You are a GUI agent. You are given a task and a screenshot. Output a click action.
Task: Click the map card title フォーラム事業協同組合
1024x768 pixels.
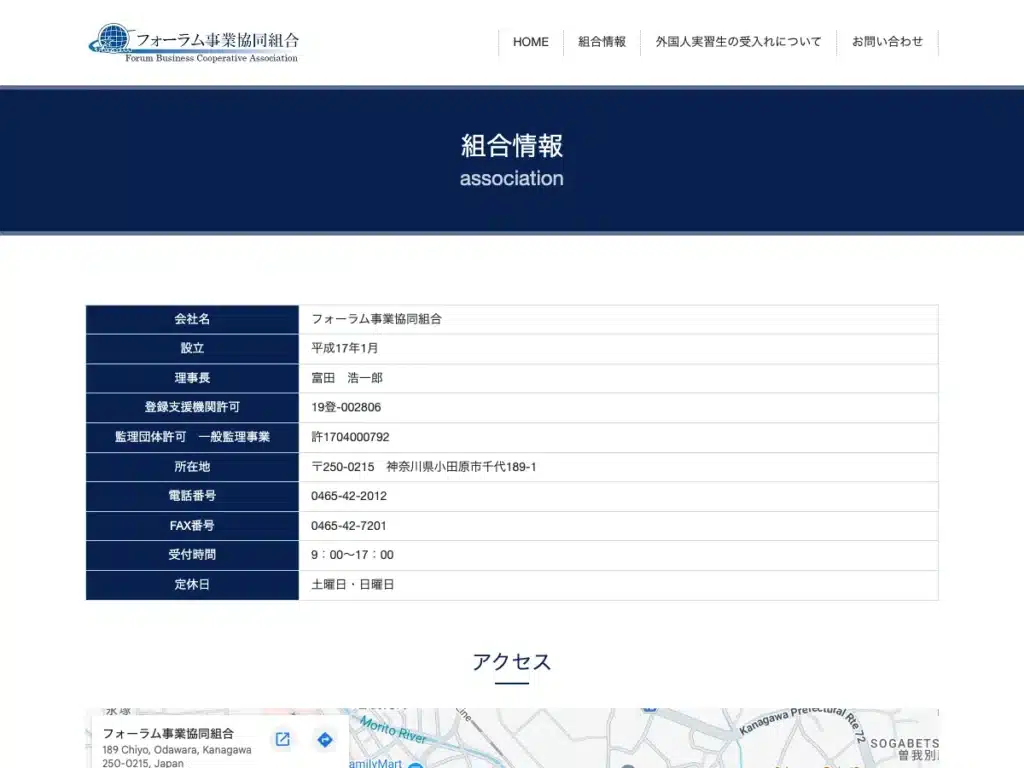168,733
